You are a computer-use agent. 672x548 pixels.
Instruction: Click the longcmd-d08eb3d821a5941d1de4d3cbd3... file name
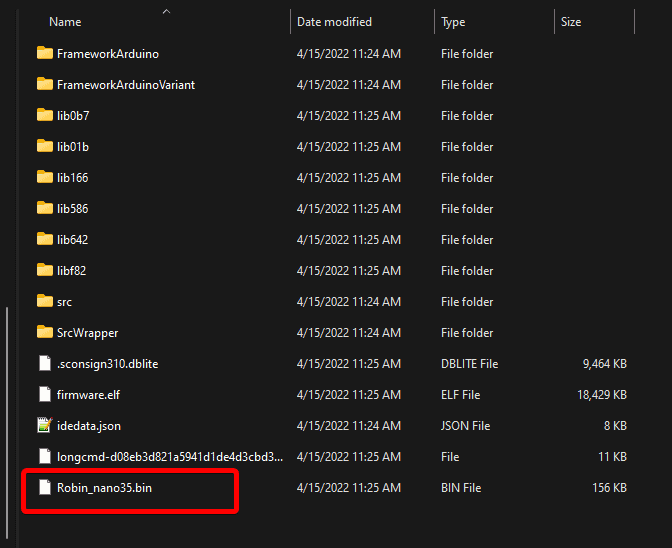(x=170, y=457)
